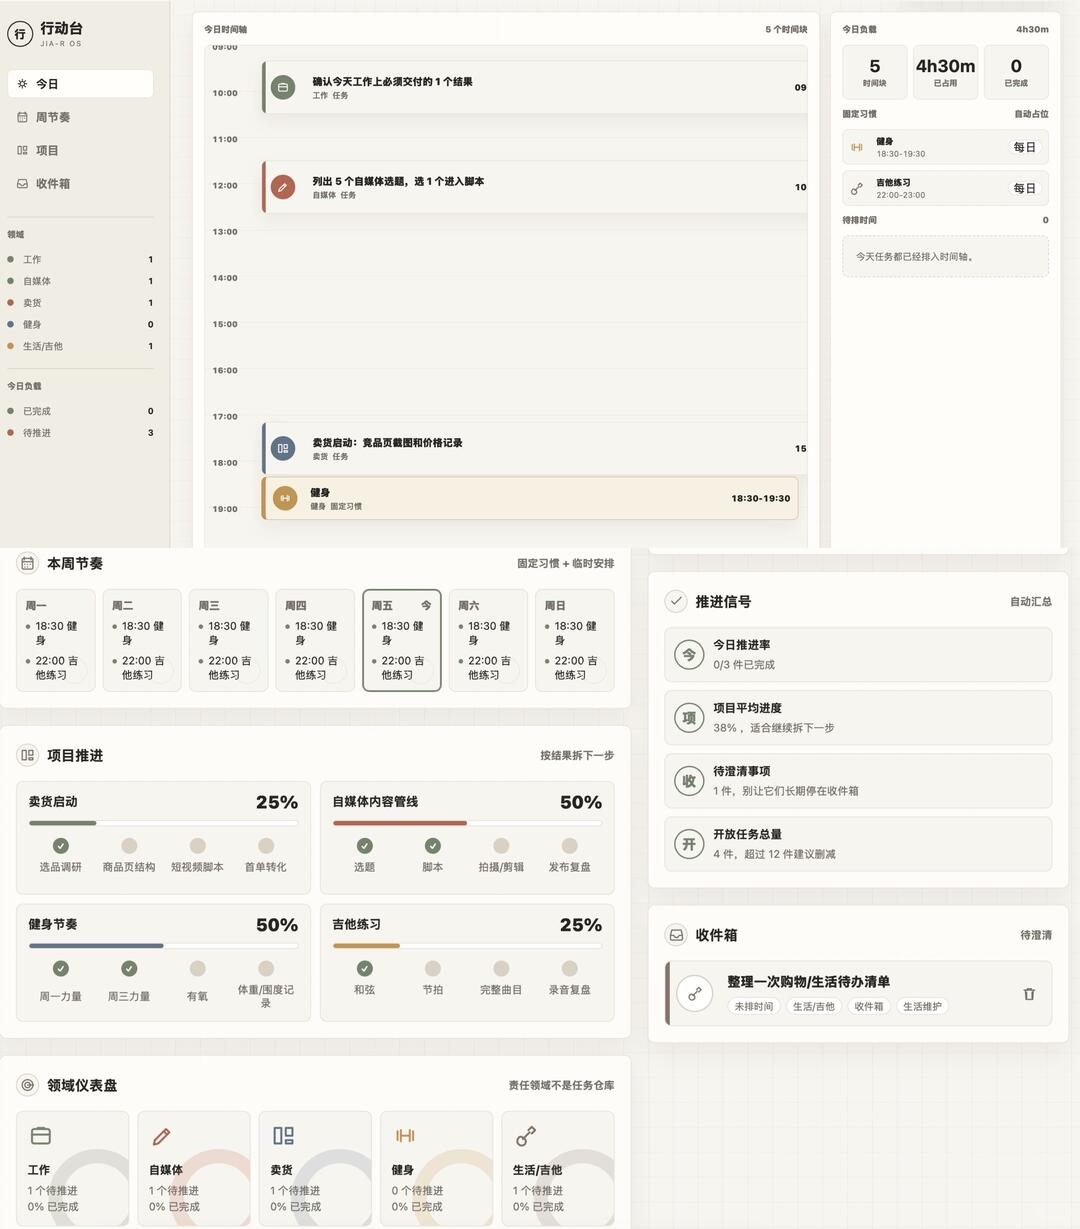Uncheck the 周三力量 milestone
The image size is (1080, 1229).
pyautogui.click(x=129, y=968)
